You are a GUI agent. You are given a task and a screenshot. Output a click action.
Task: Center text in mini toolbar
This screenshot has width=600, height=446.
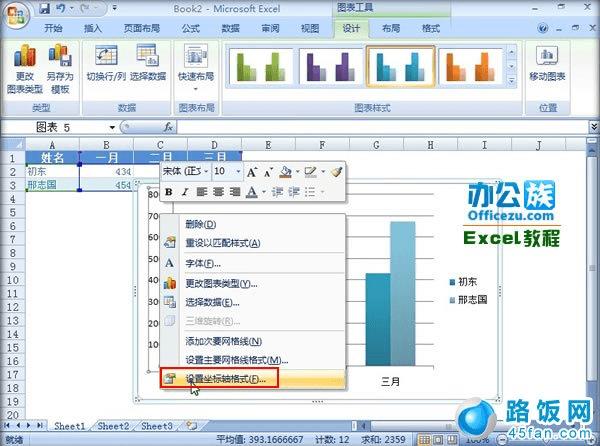[218, 192]
